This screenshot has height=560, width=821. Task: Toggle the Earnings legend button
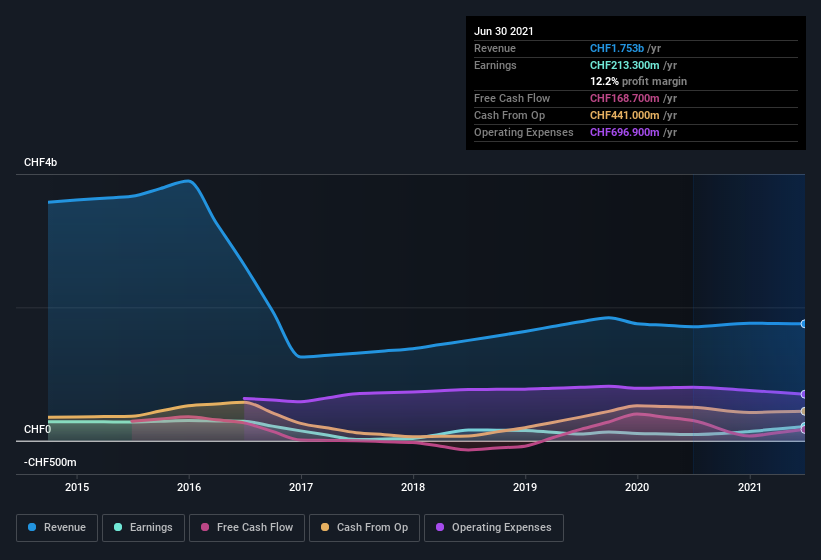(143, 528)
